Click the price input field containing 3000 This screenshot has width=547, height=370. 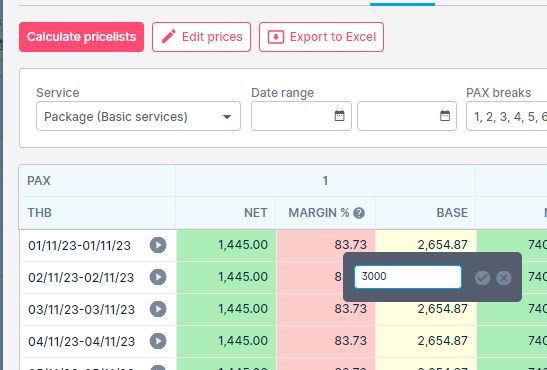408,277
